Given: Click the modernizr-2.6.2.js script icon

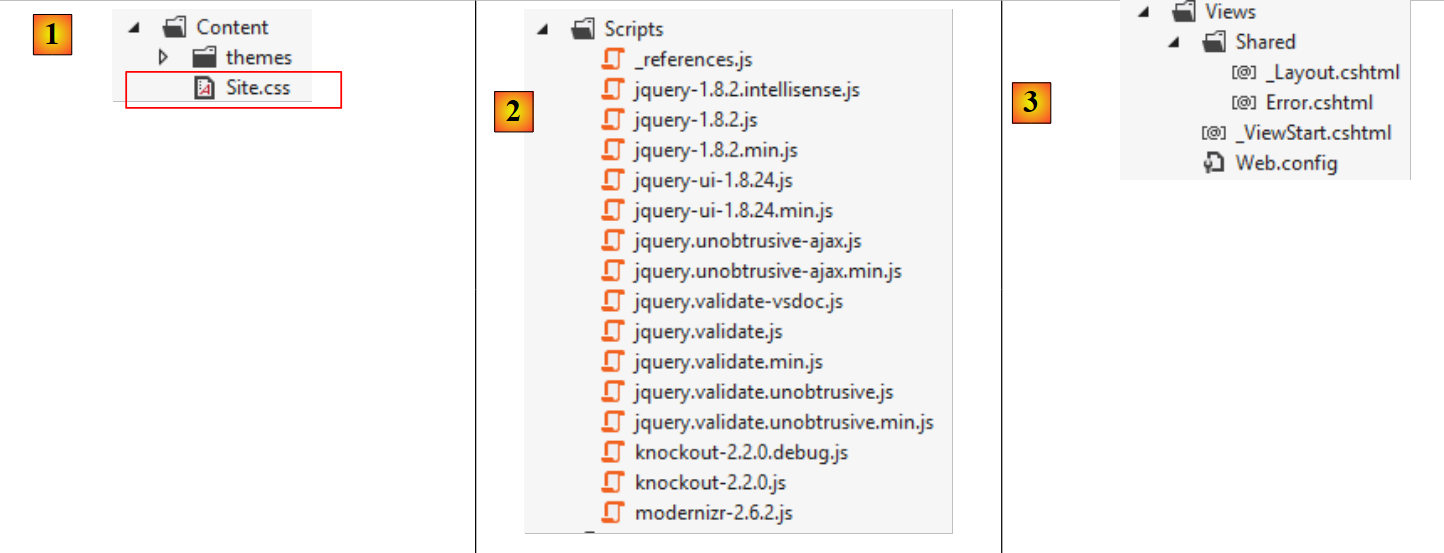Looking at the screenshot, I should coord(612,514).
